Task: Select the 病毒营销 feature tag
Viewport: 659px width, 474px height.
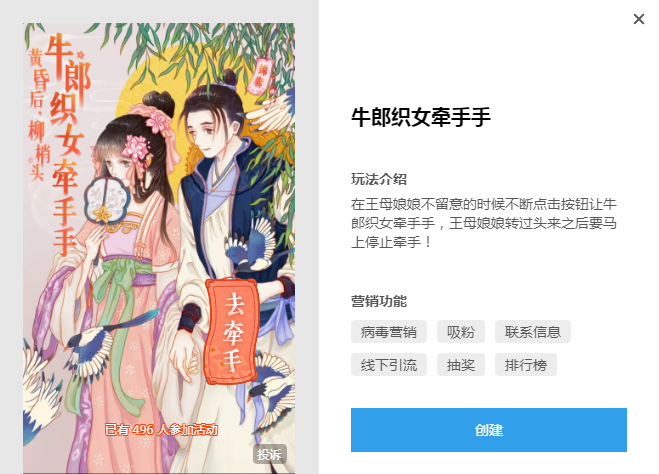Action: pyautogui.click(x=389, y=332)
